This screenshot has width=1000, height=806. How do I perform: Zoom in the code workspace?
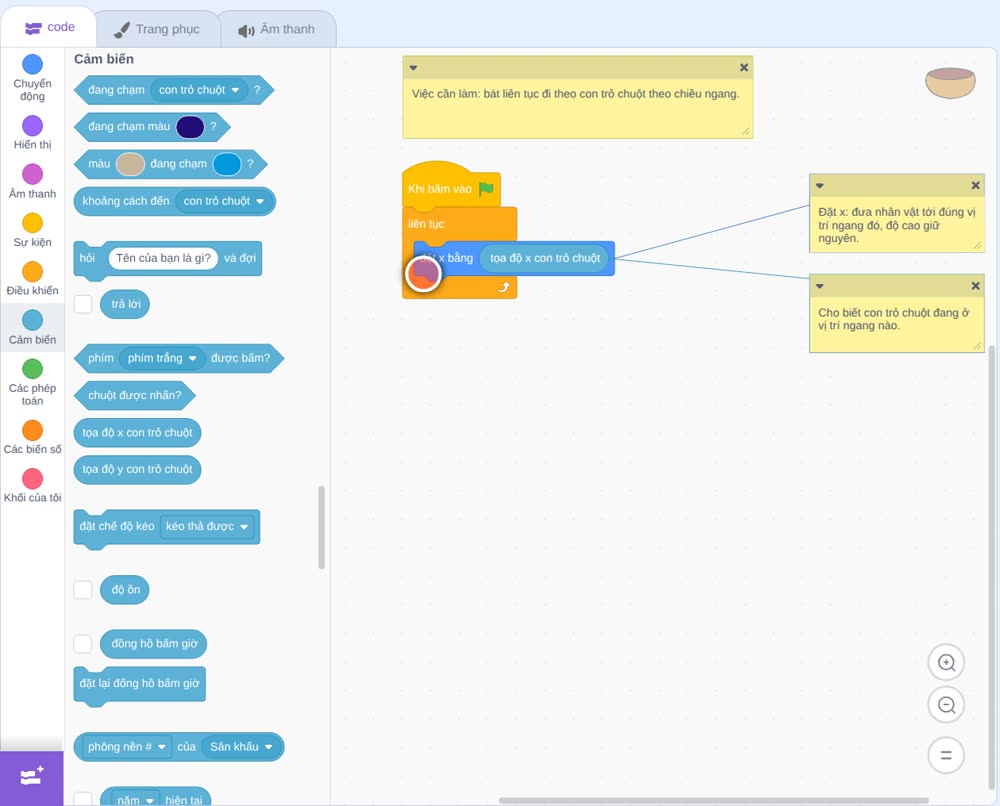(x=946, y=663)
